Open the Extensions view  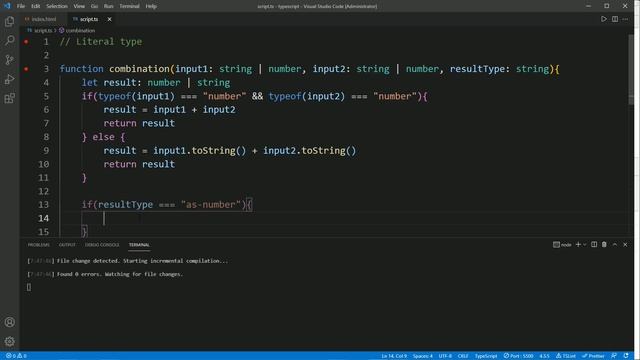9,98
